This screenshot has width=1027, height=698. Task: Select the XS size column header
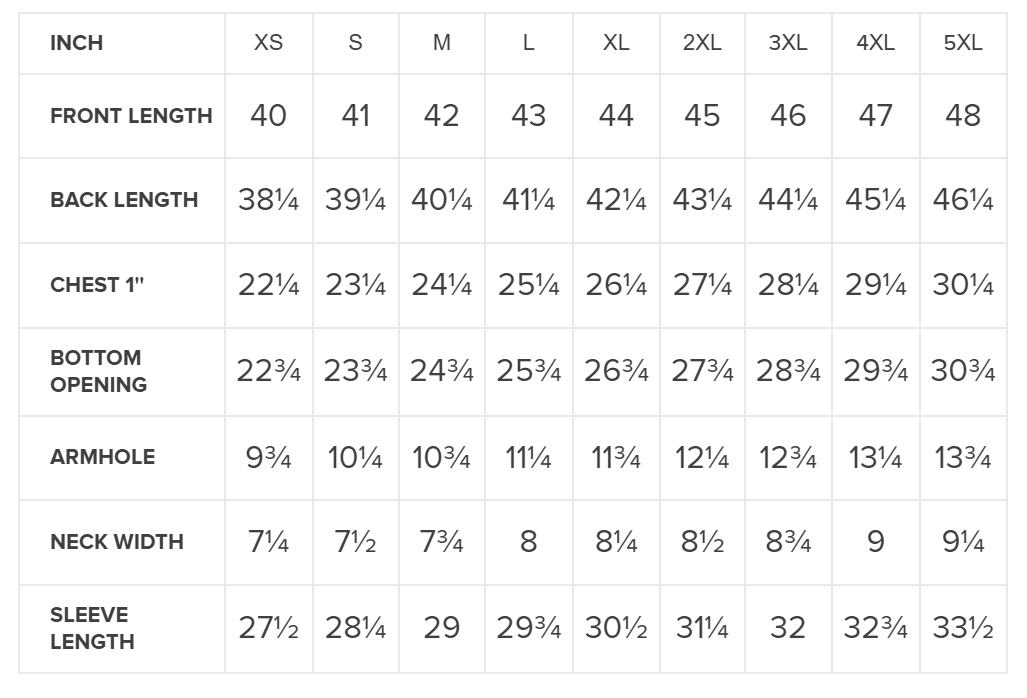tap(269, 43)
